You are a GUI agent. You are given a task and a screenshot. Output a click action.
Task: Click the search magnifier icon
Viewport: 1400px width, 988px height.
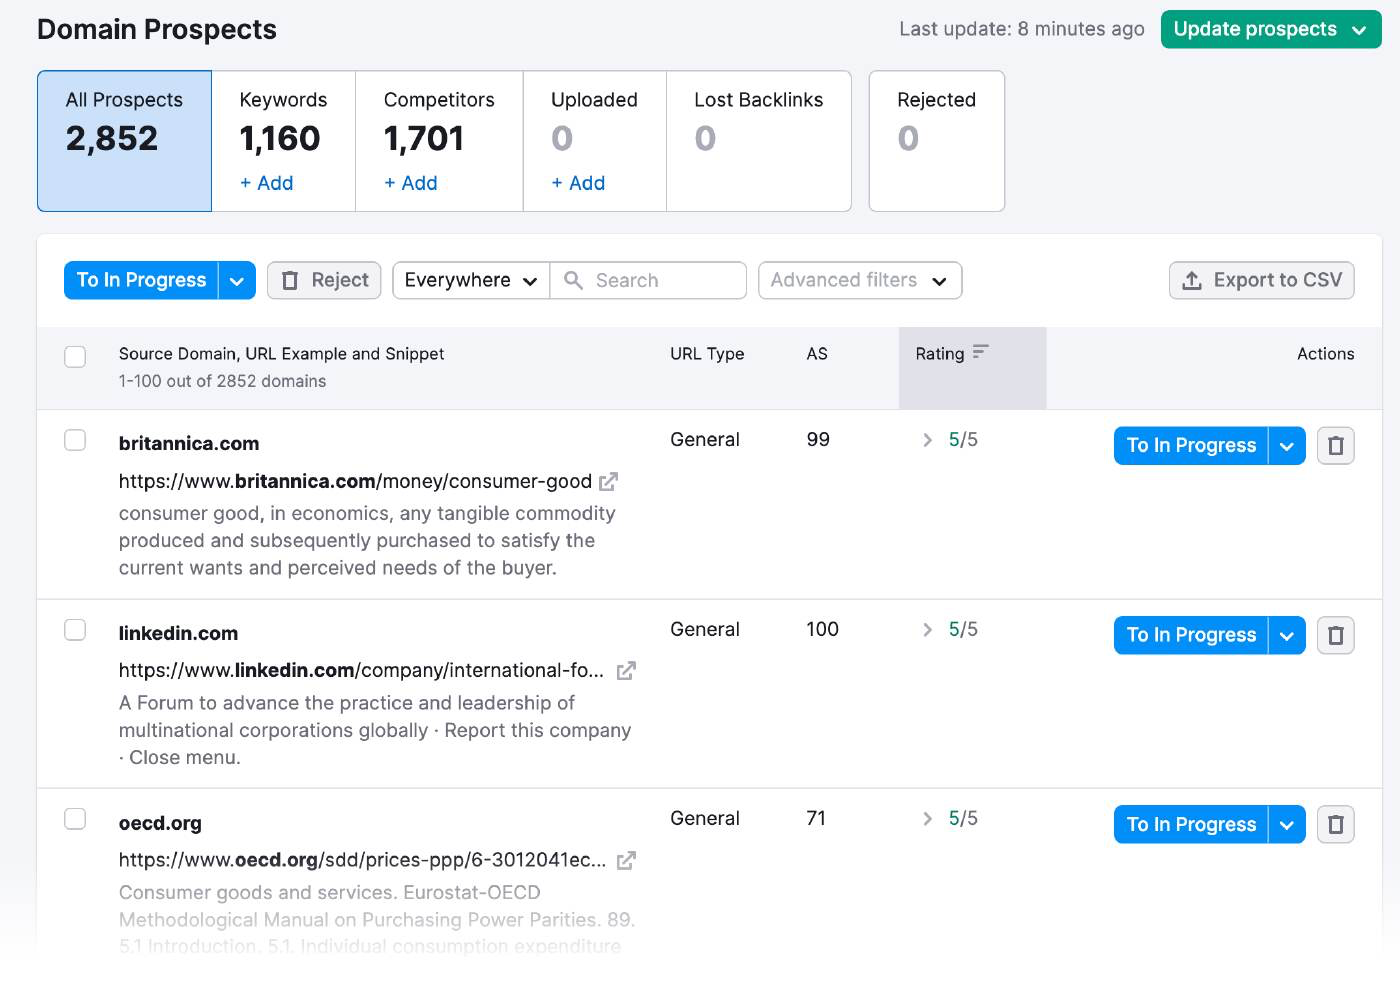tap(572, 280)
